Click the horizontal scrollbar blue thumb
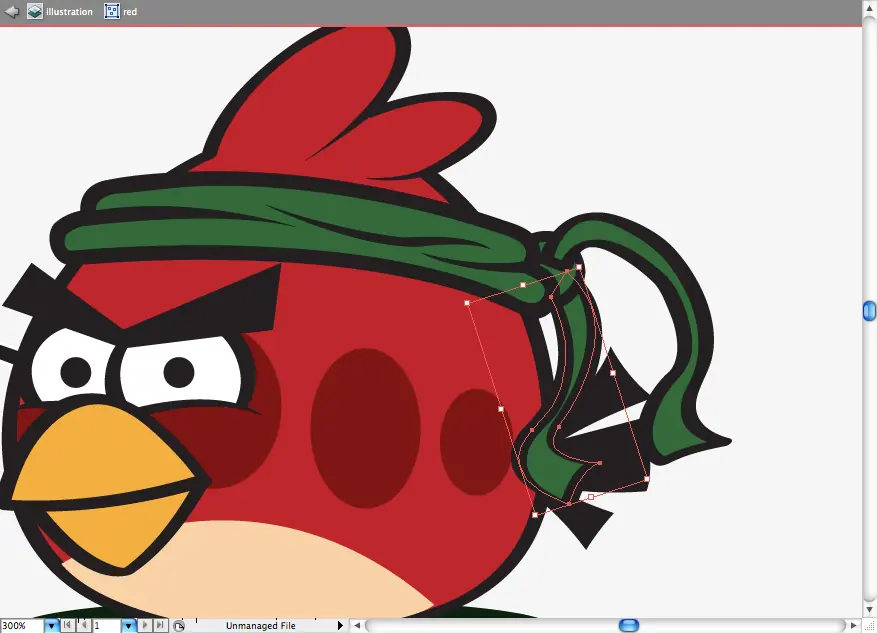This screenshot has height=633, width=877. pos(629,625)
